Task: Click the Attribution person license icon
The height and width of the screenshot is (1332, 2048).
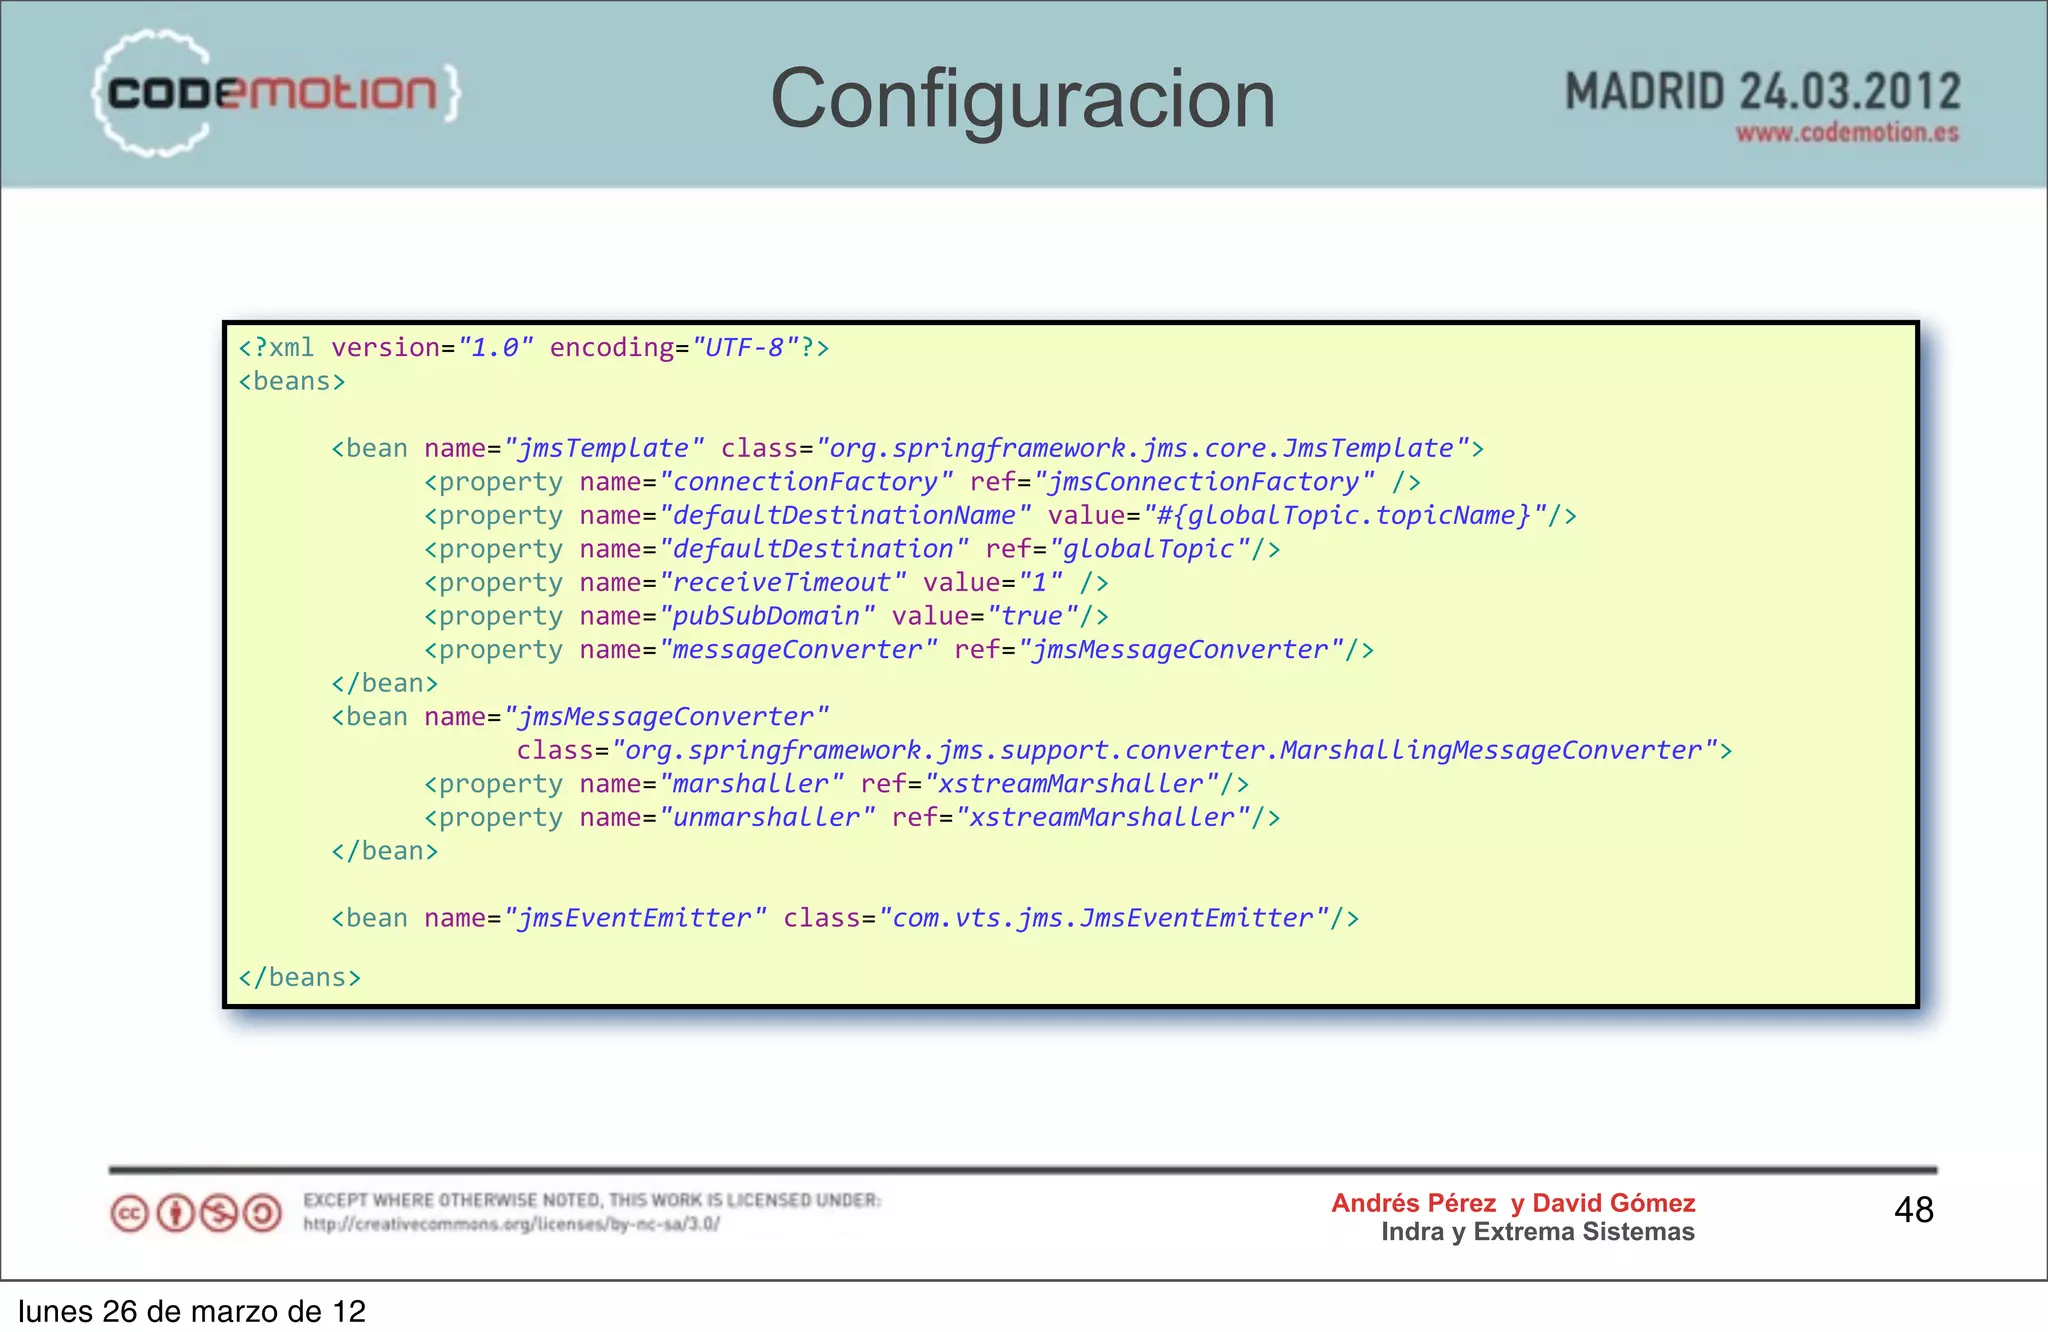Action: [x=175, y=1214]
